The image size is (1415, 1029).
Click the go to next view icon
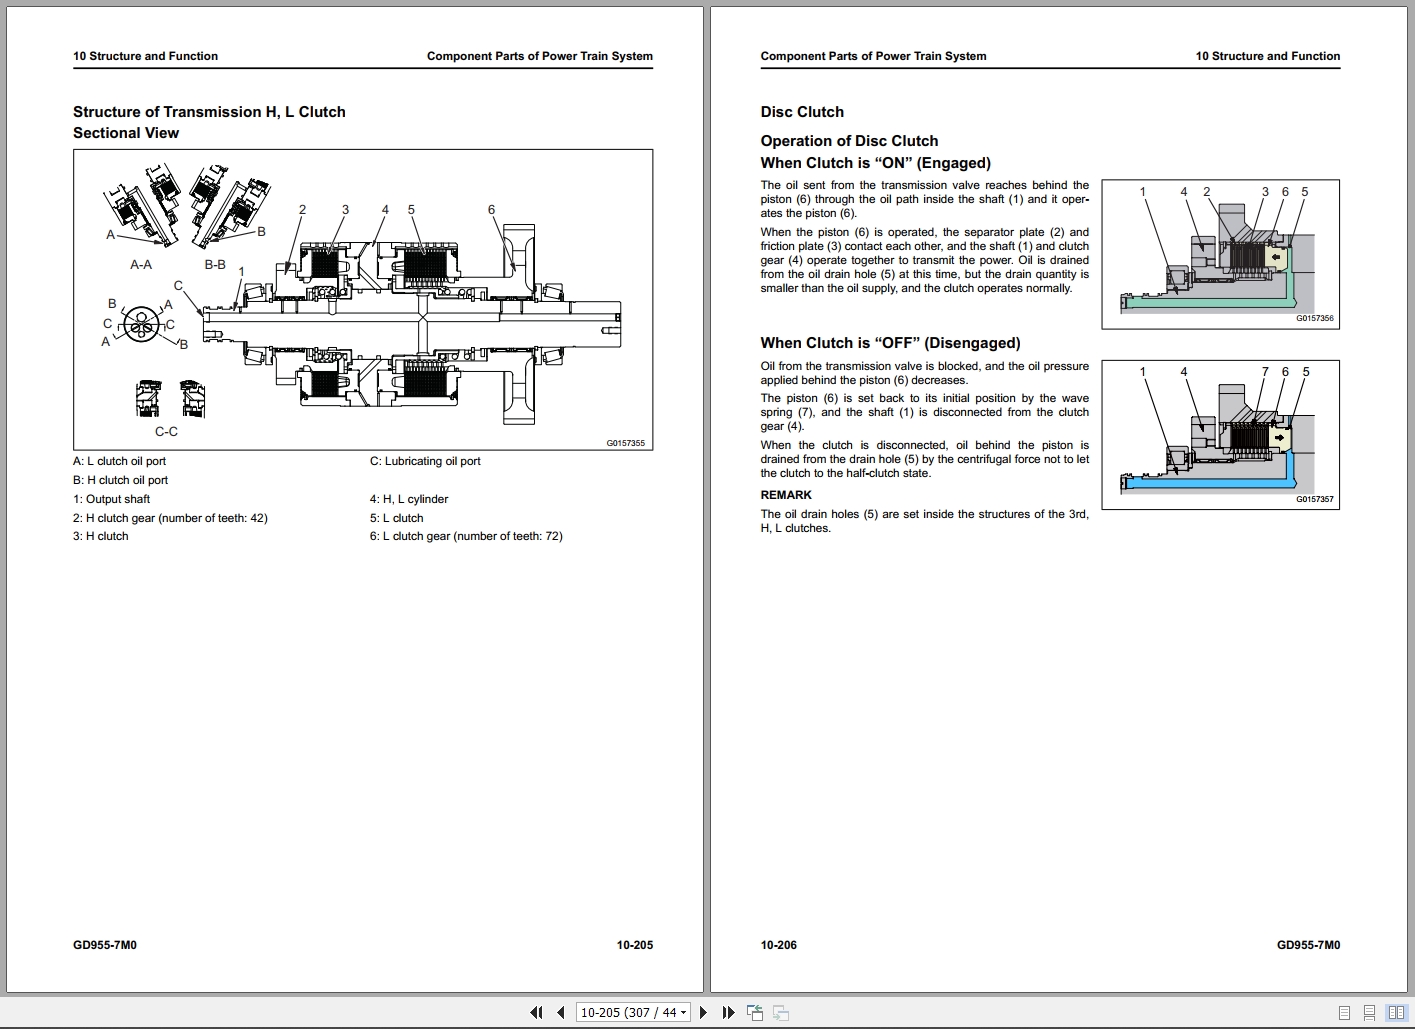[x=781, y=1013]
